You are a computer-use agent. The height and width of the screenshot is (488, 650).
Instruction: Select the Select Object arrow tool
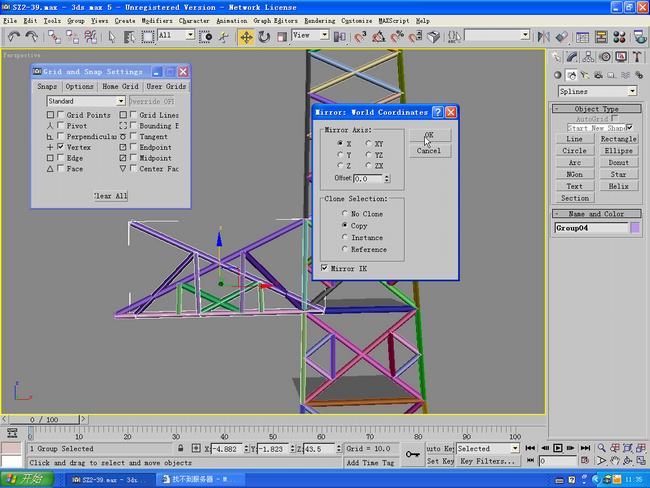(111, 37)
